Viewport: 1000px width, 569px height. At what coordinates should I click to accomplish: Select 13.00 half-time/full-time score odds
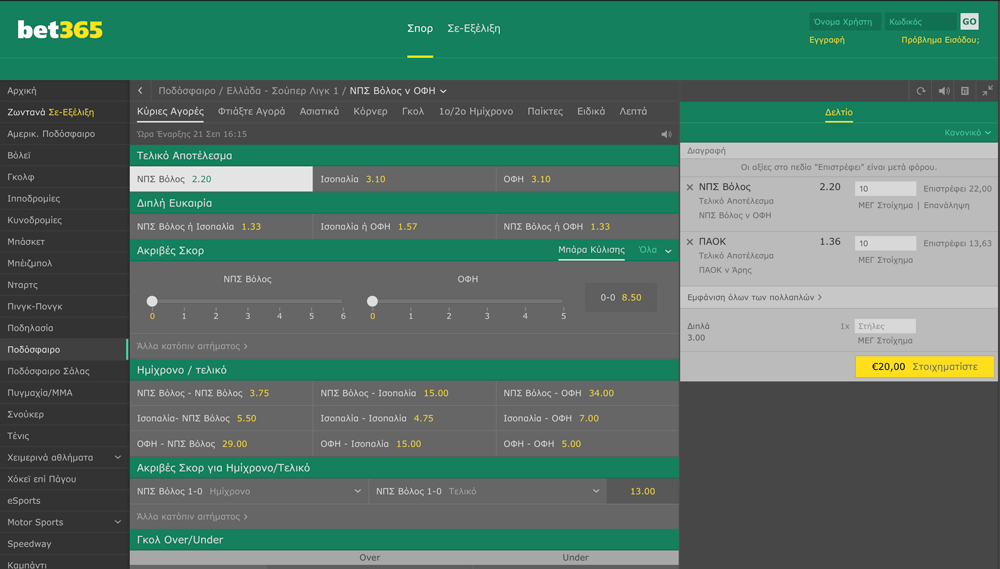(x=642, y=491)
